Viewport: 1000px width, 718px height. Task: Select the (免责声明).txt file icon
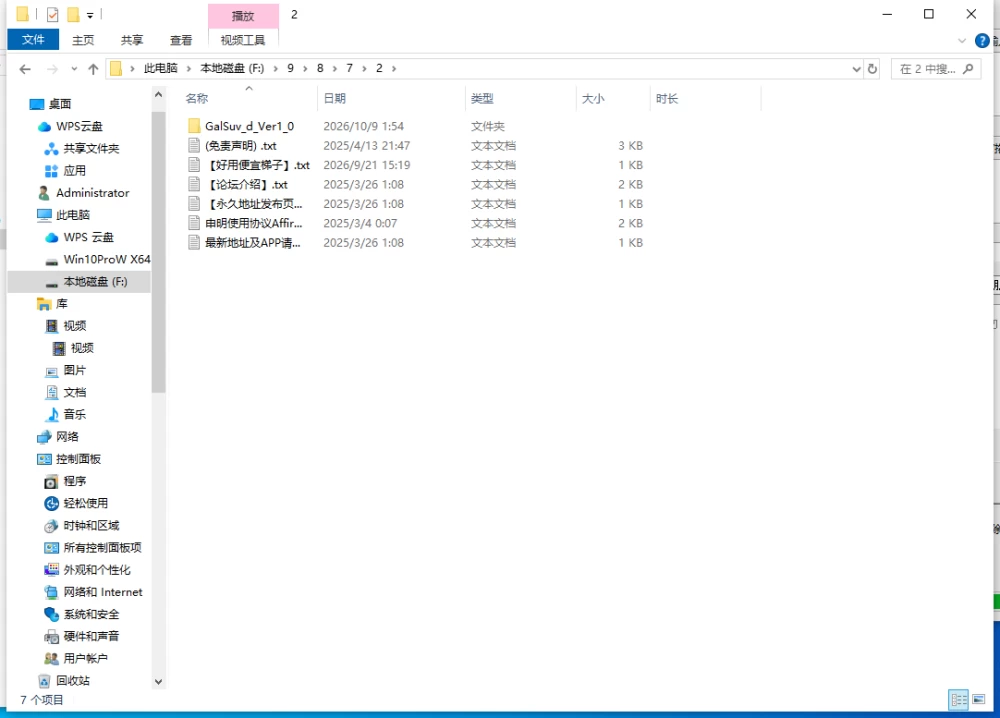194,145
